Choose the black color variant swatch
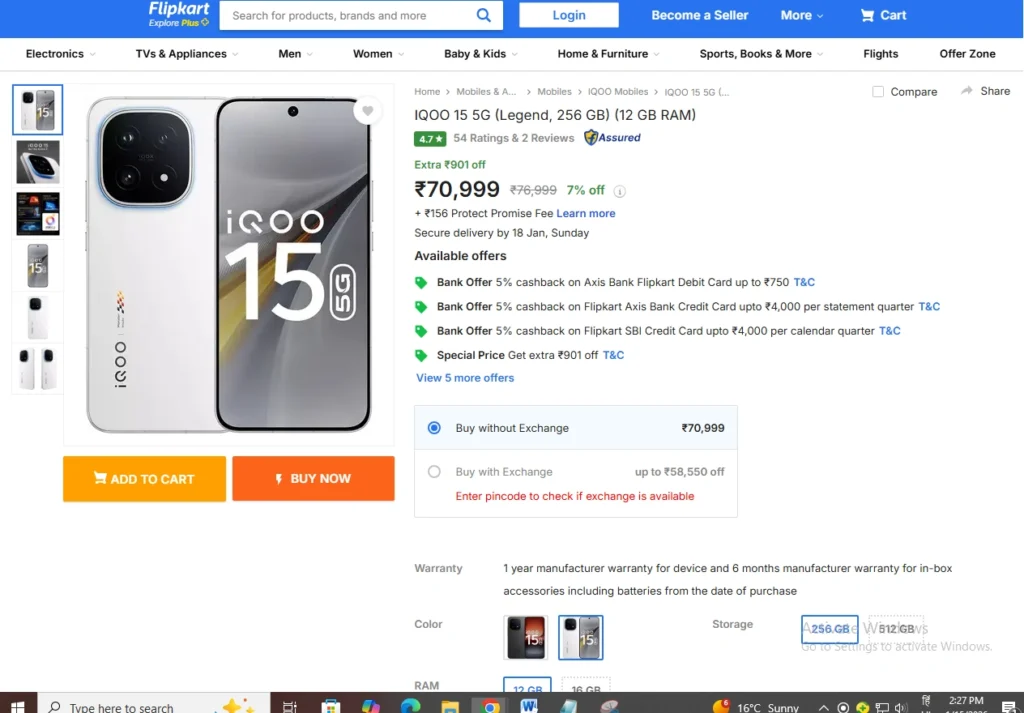Screen dimensions: 1024x713 click(526, 637)
